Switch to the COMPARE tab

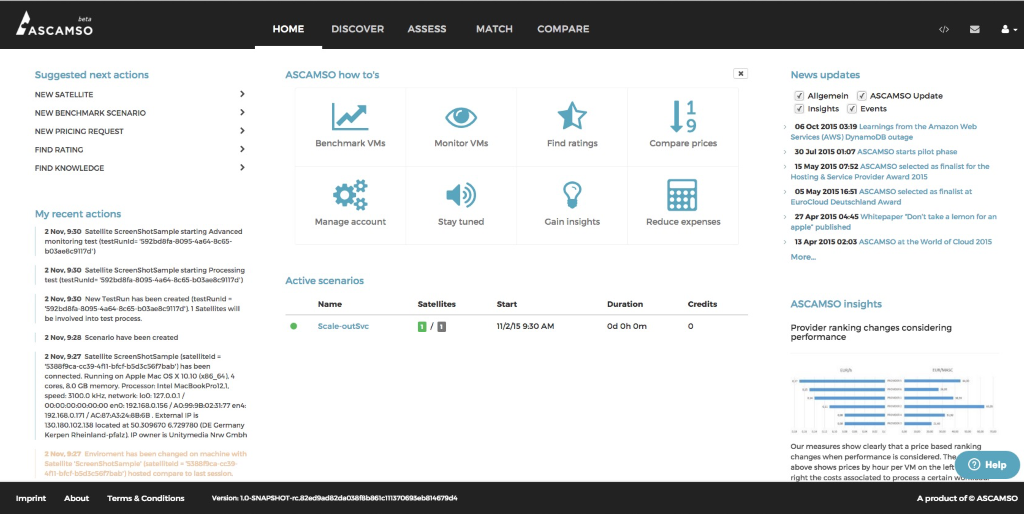[x=563, y=29]
